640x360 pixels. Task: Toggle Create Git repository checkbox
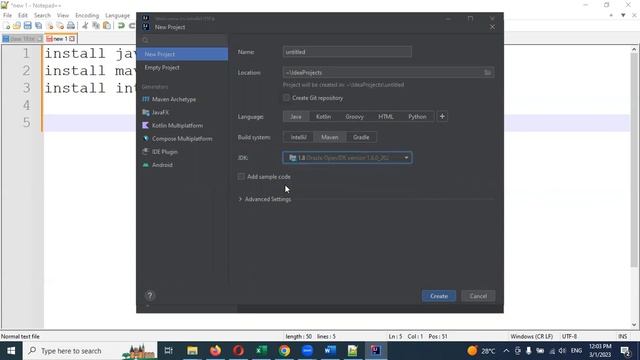[x=286, y=98]
